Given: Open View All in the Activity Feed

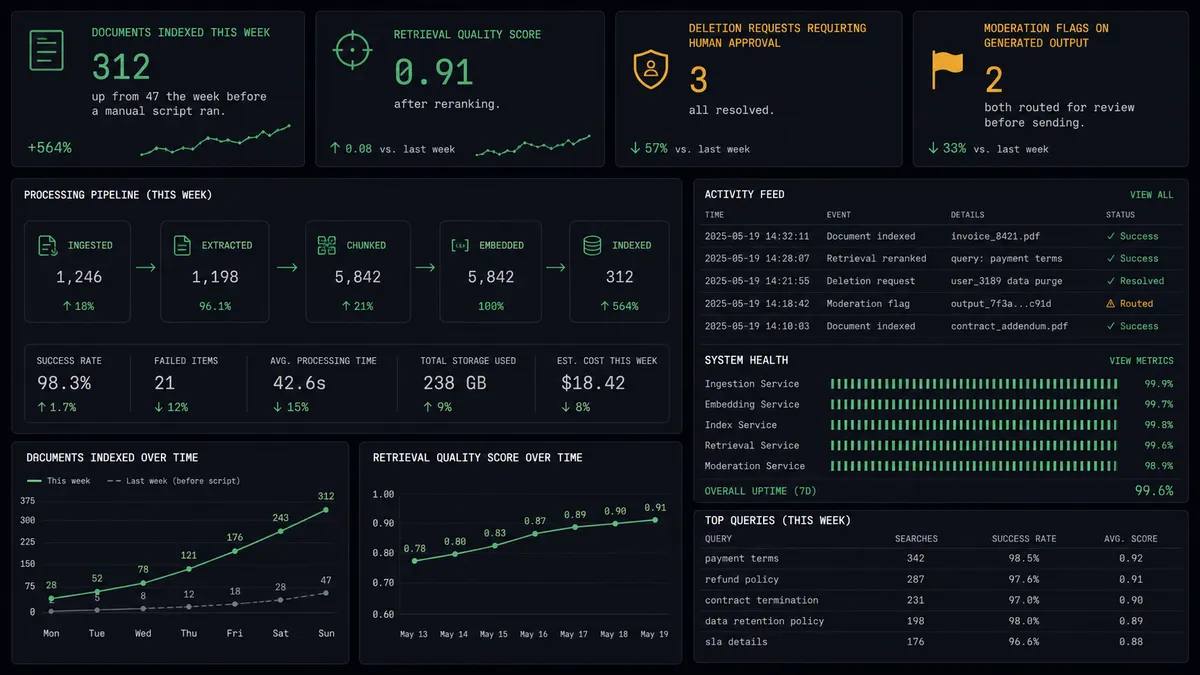Looking at the screenshot, I should coord(1152,195).
